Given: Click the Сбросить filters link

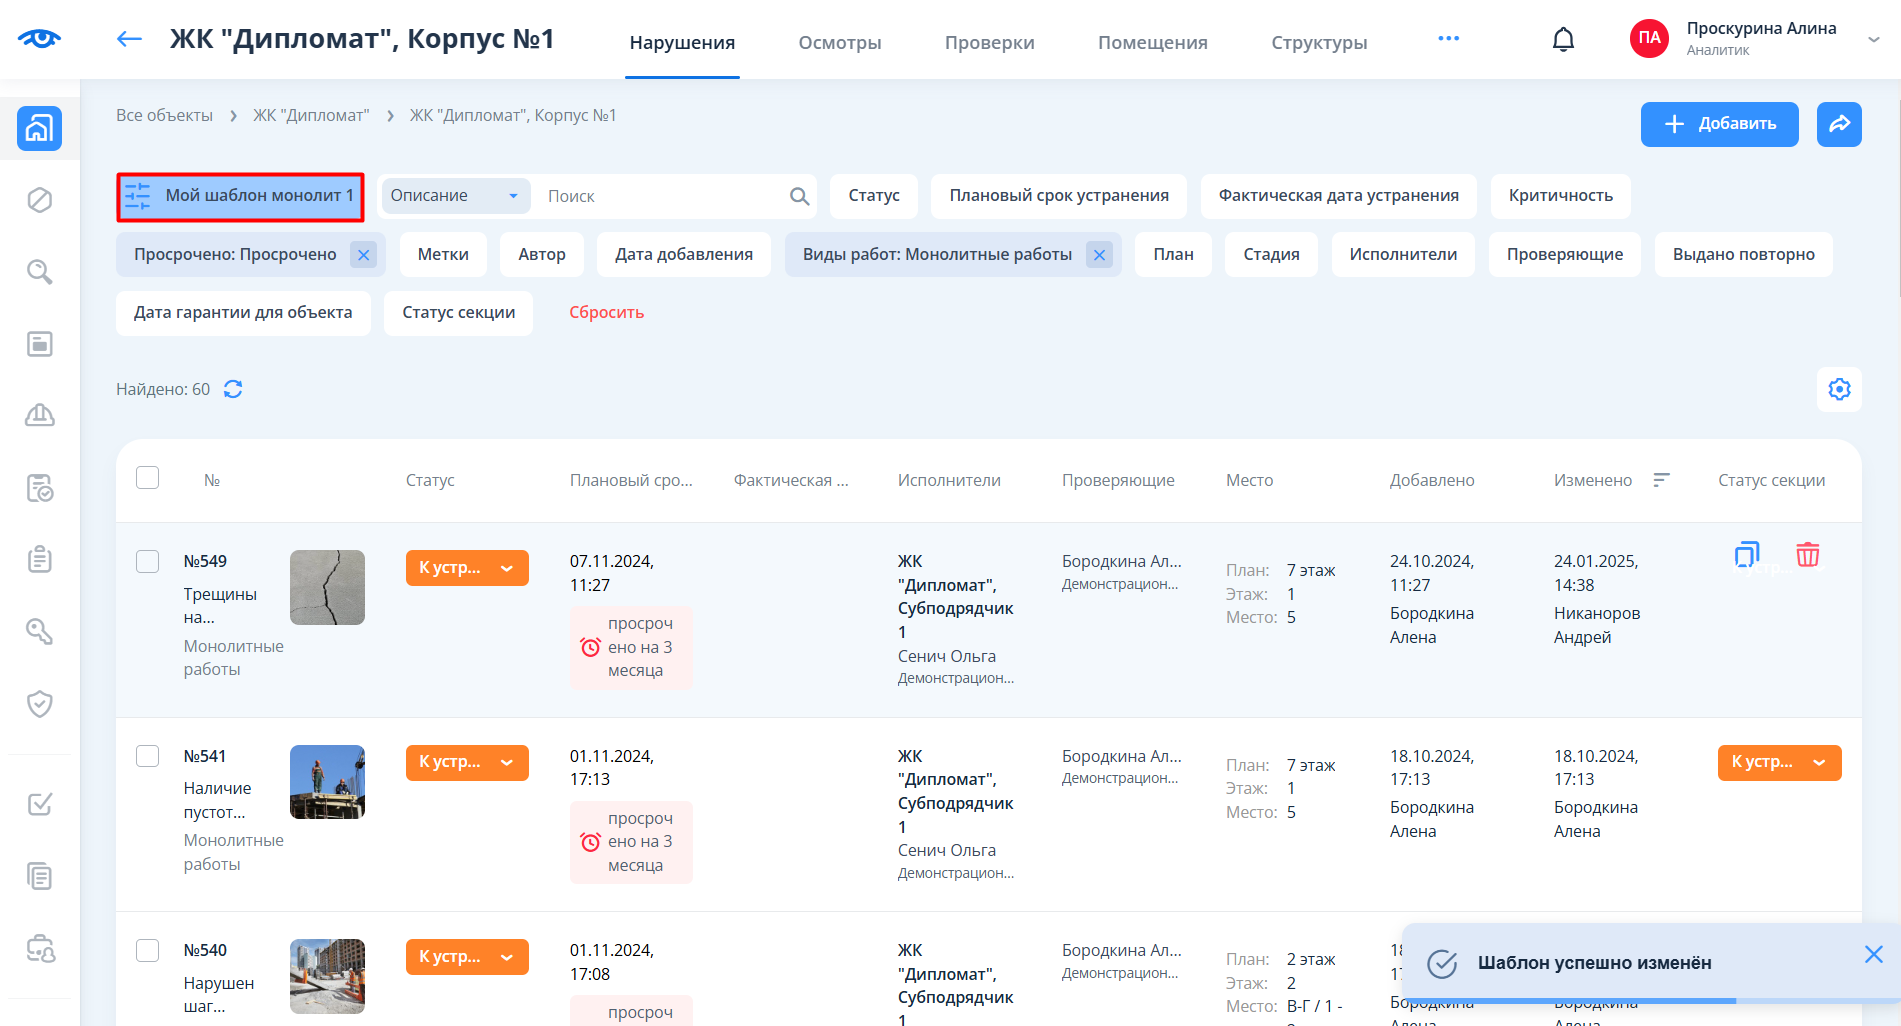Looking at the screenshot, I should 606,313.
